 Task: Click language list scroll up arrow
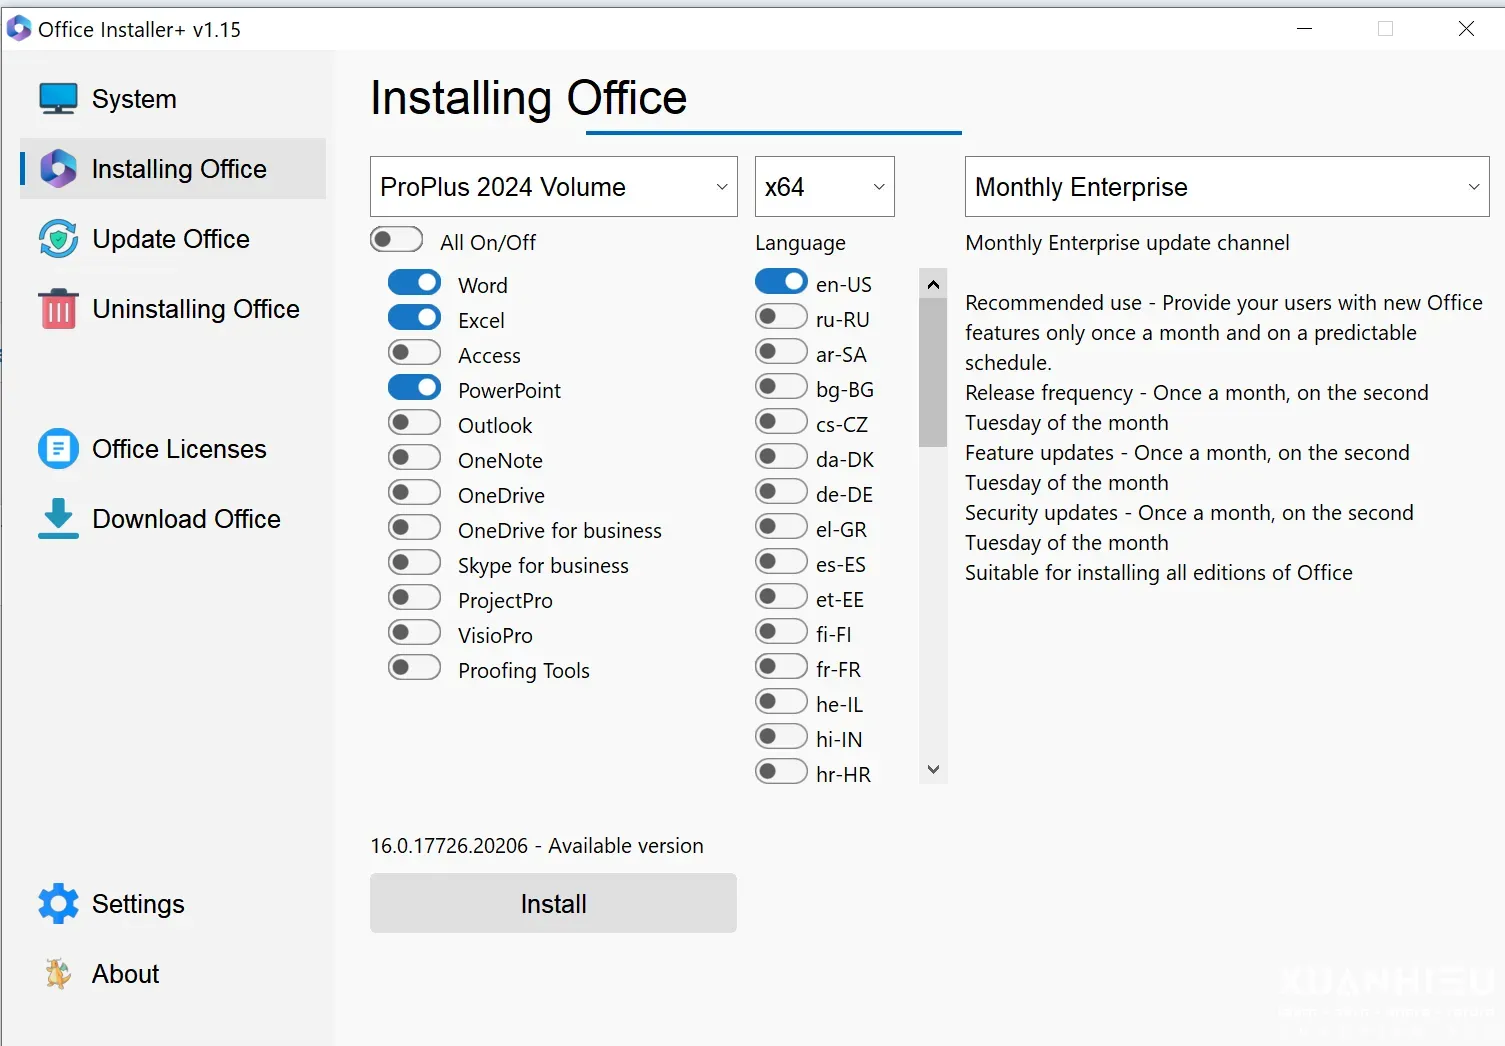pyautogui.click(x=933, y=284)
